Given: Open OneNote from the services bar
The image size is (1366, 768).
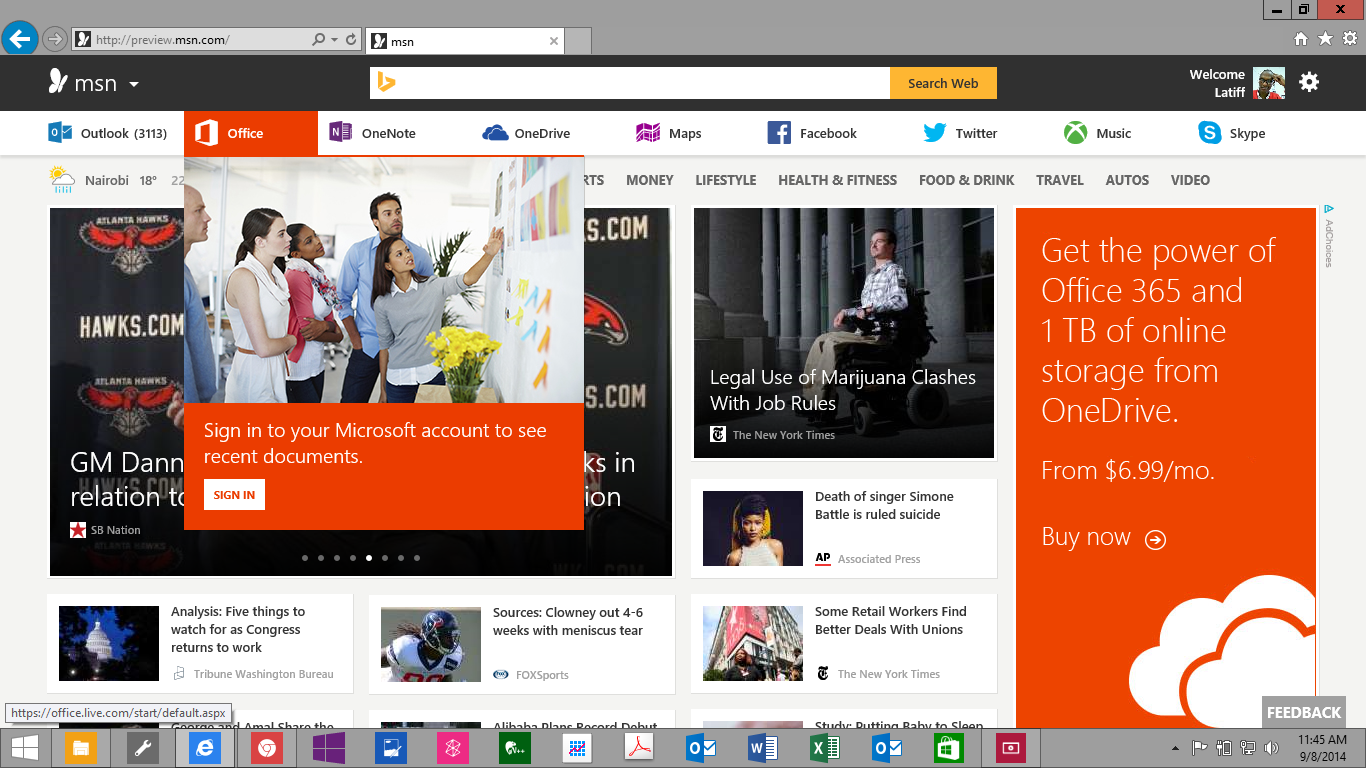Looking at the screenshot, I should pos(372,133).
